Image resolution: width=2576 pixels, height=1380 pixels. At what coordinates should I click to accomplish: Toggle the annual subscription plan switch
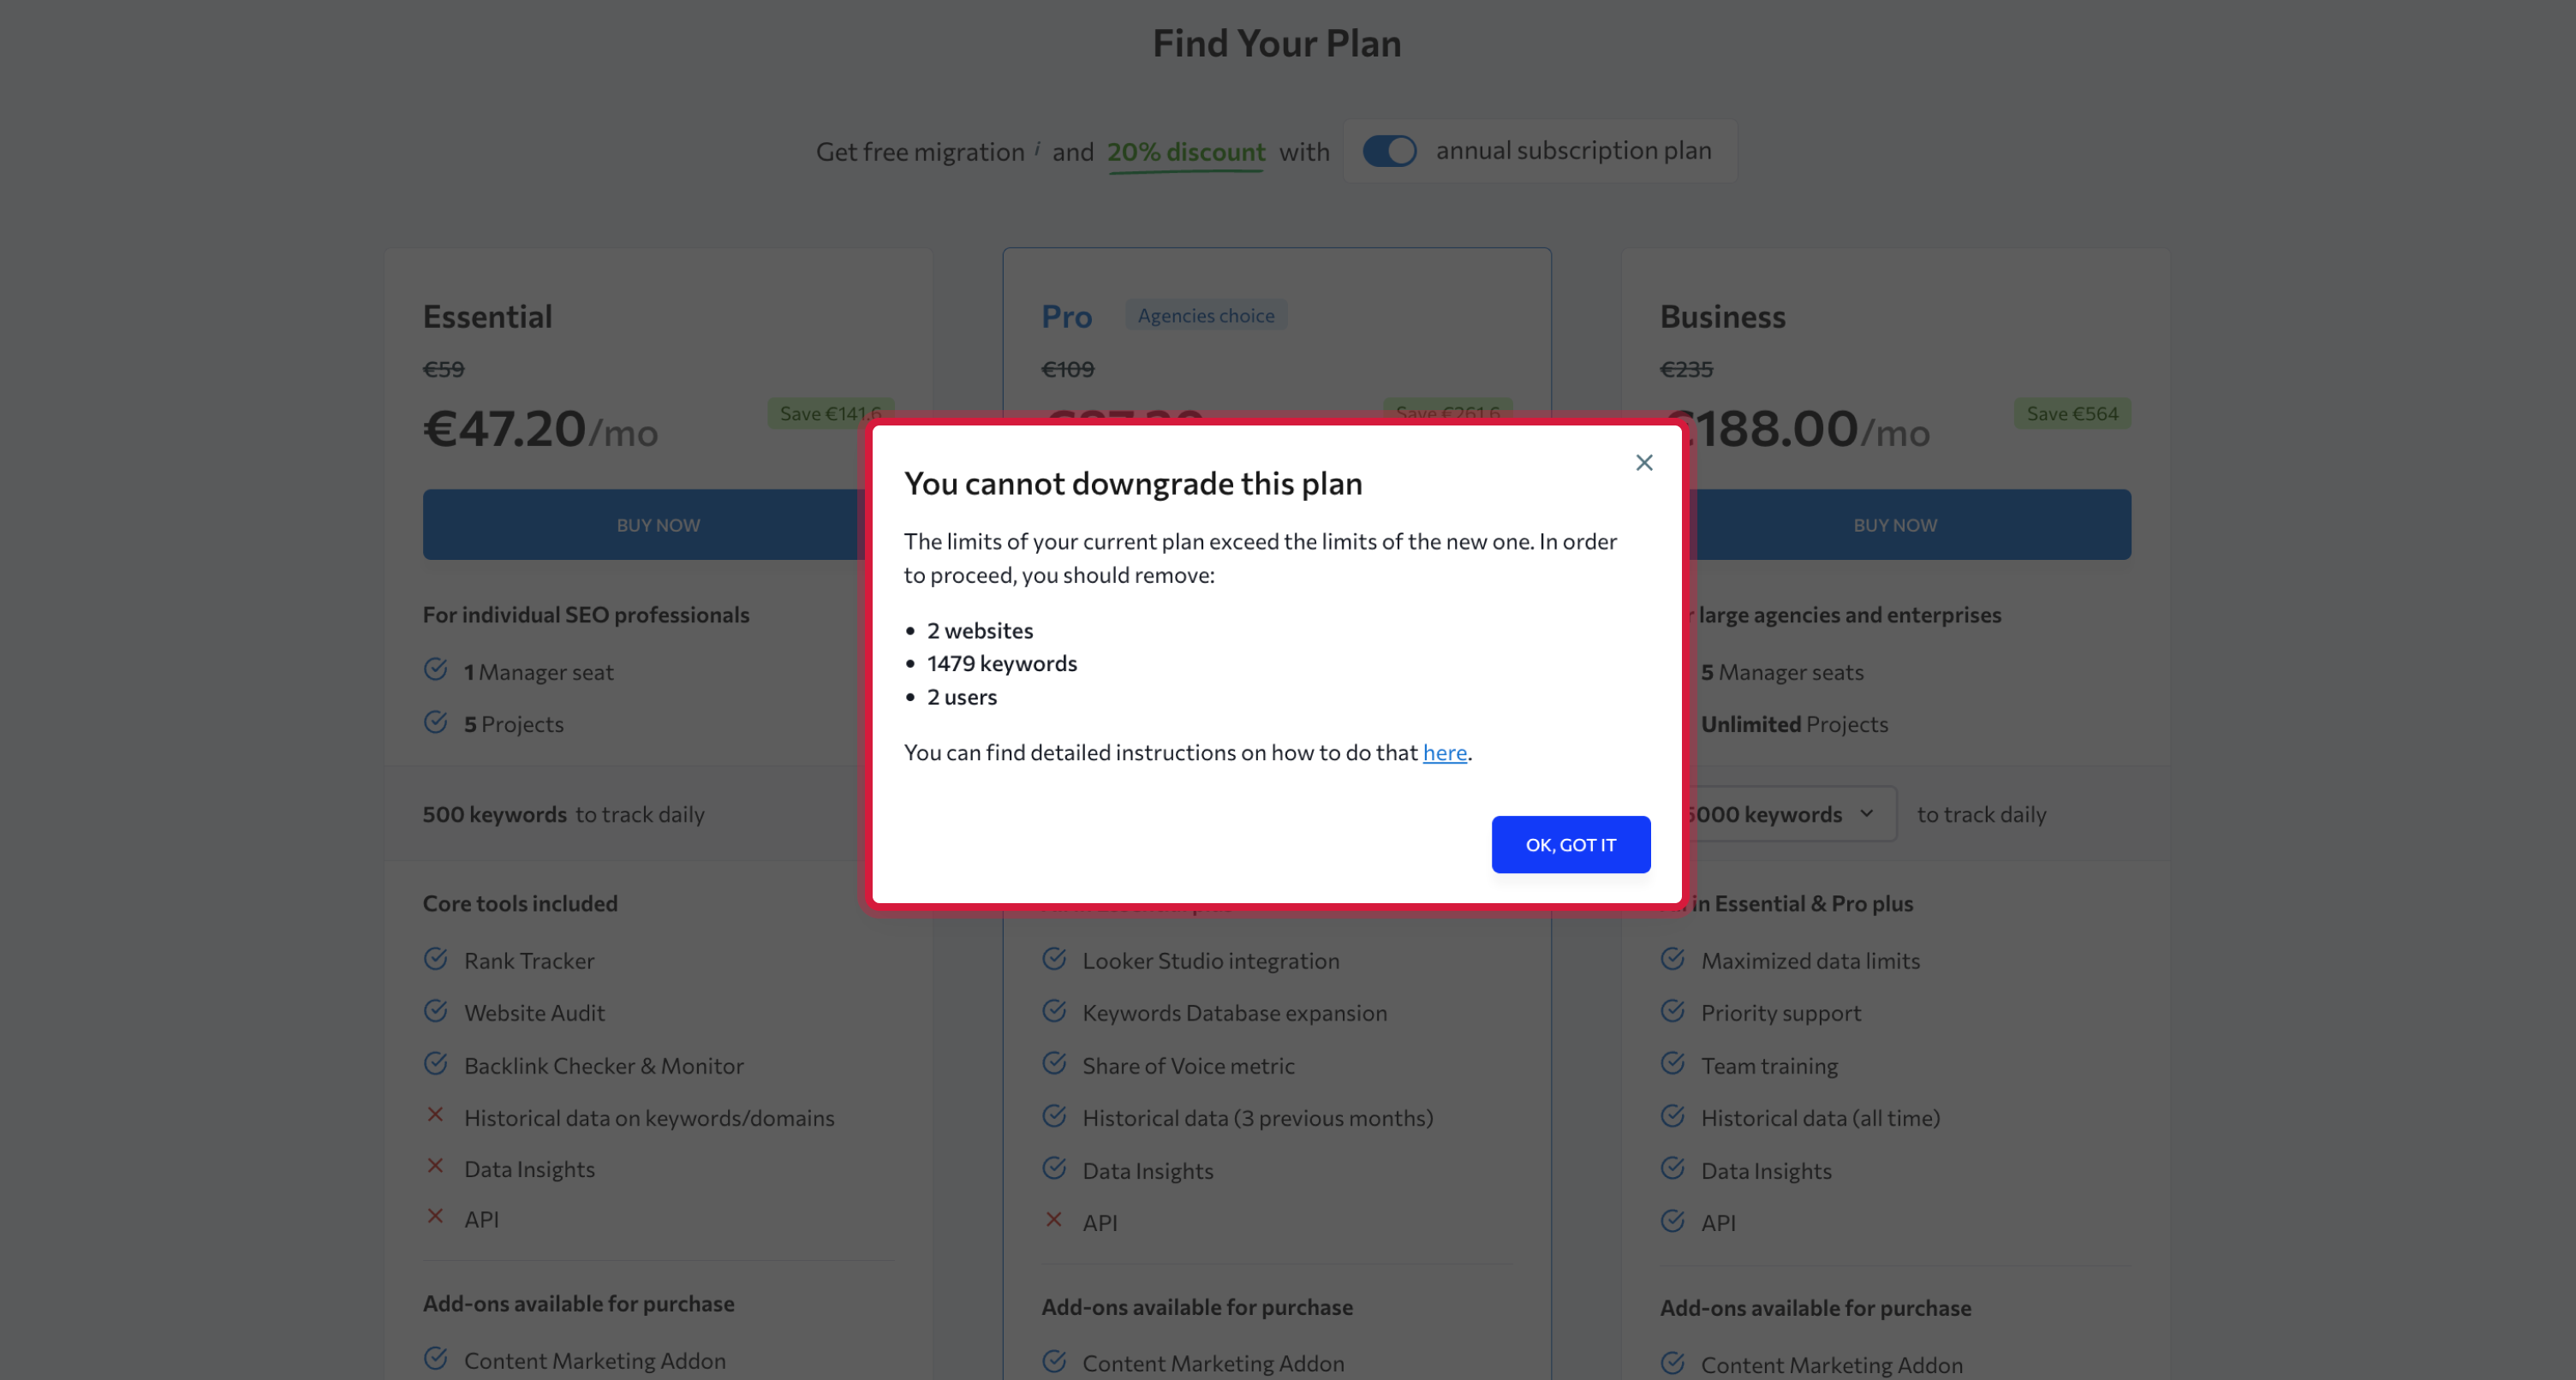coord(1390,150)
